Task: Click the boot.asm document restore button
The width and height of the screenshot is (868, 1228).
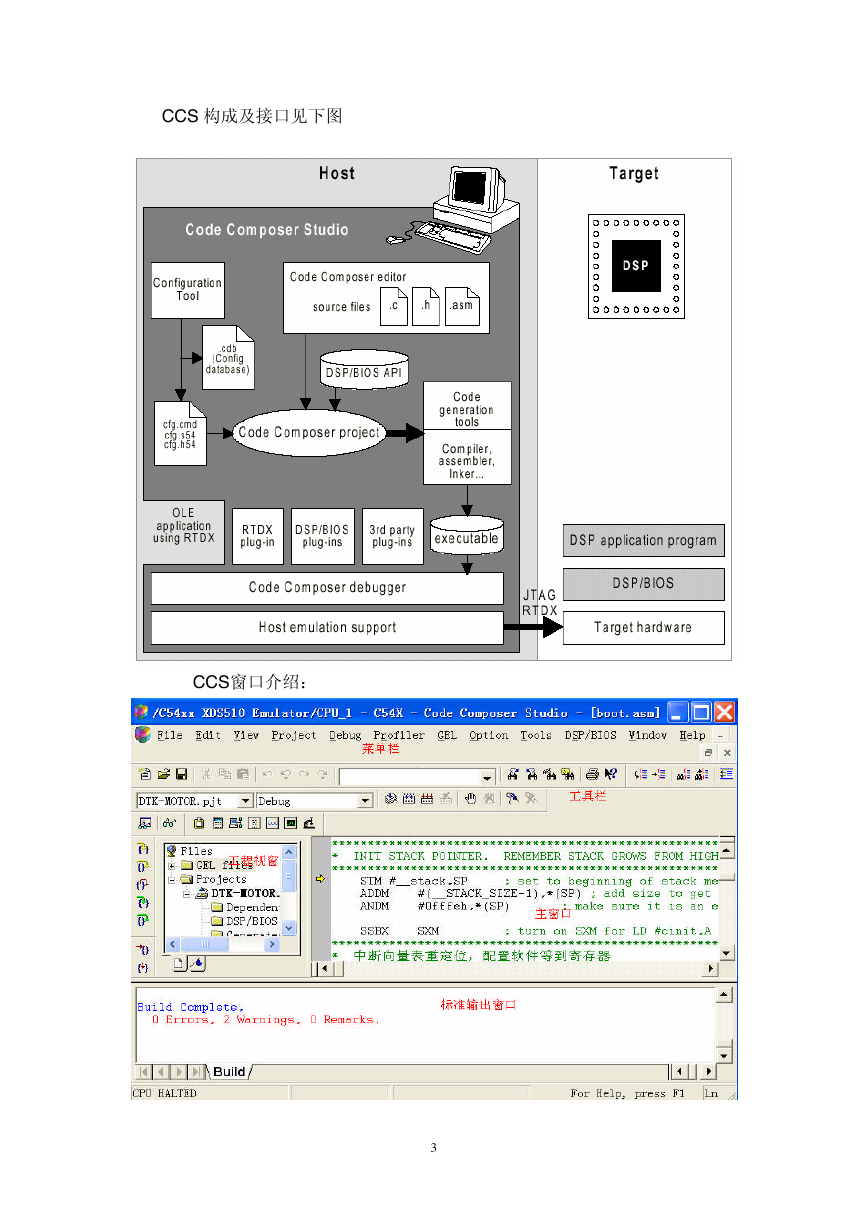Action: click(x=709, y=752)
